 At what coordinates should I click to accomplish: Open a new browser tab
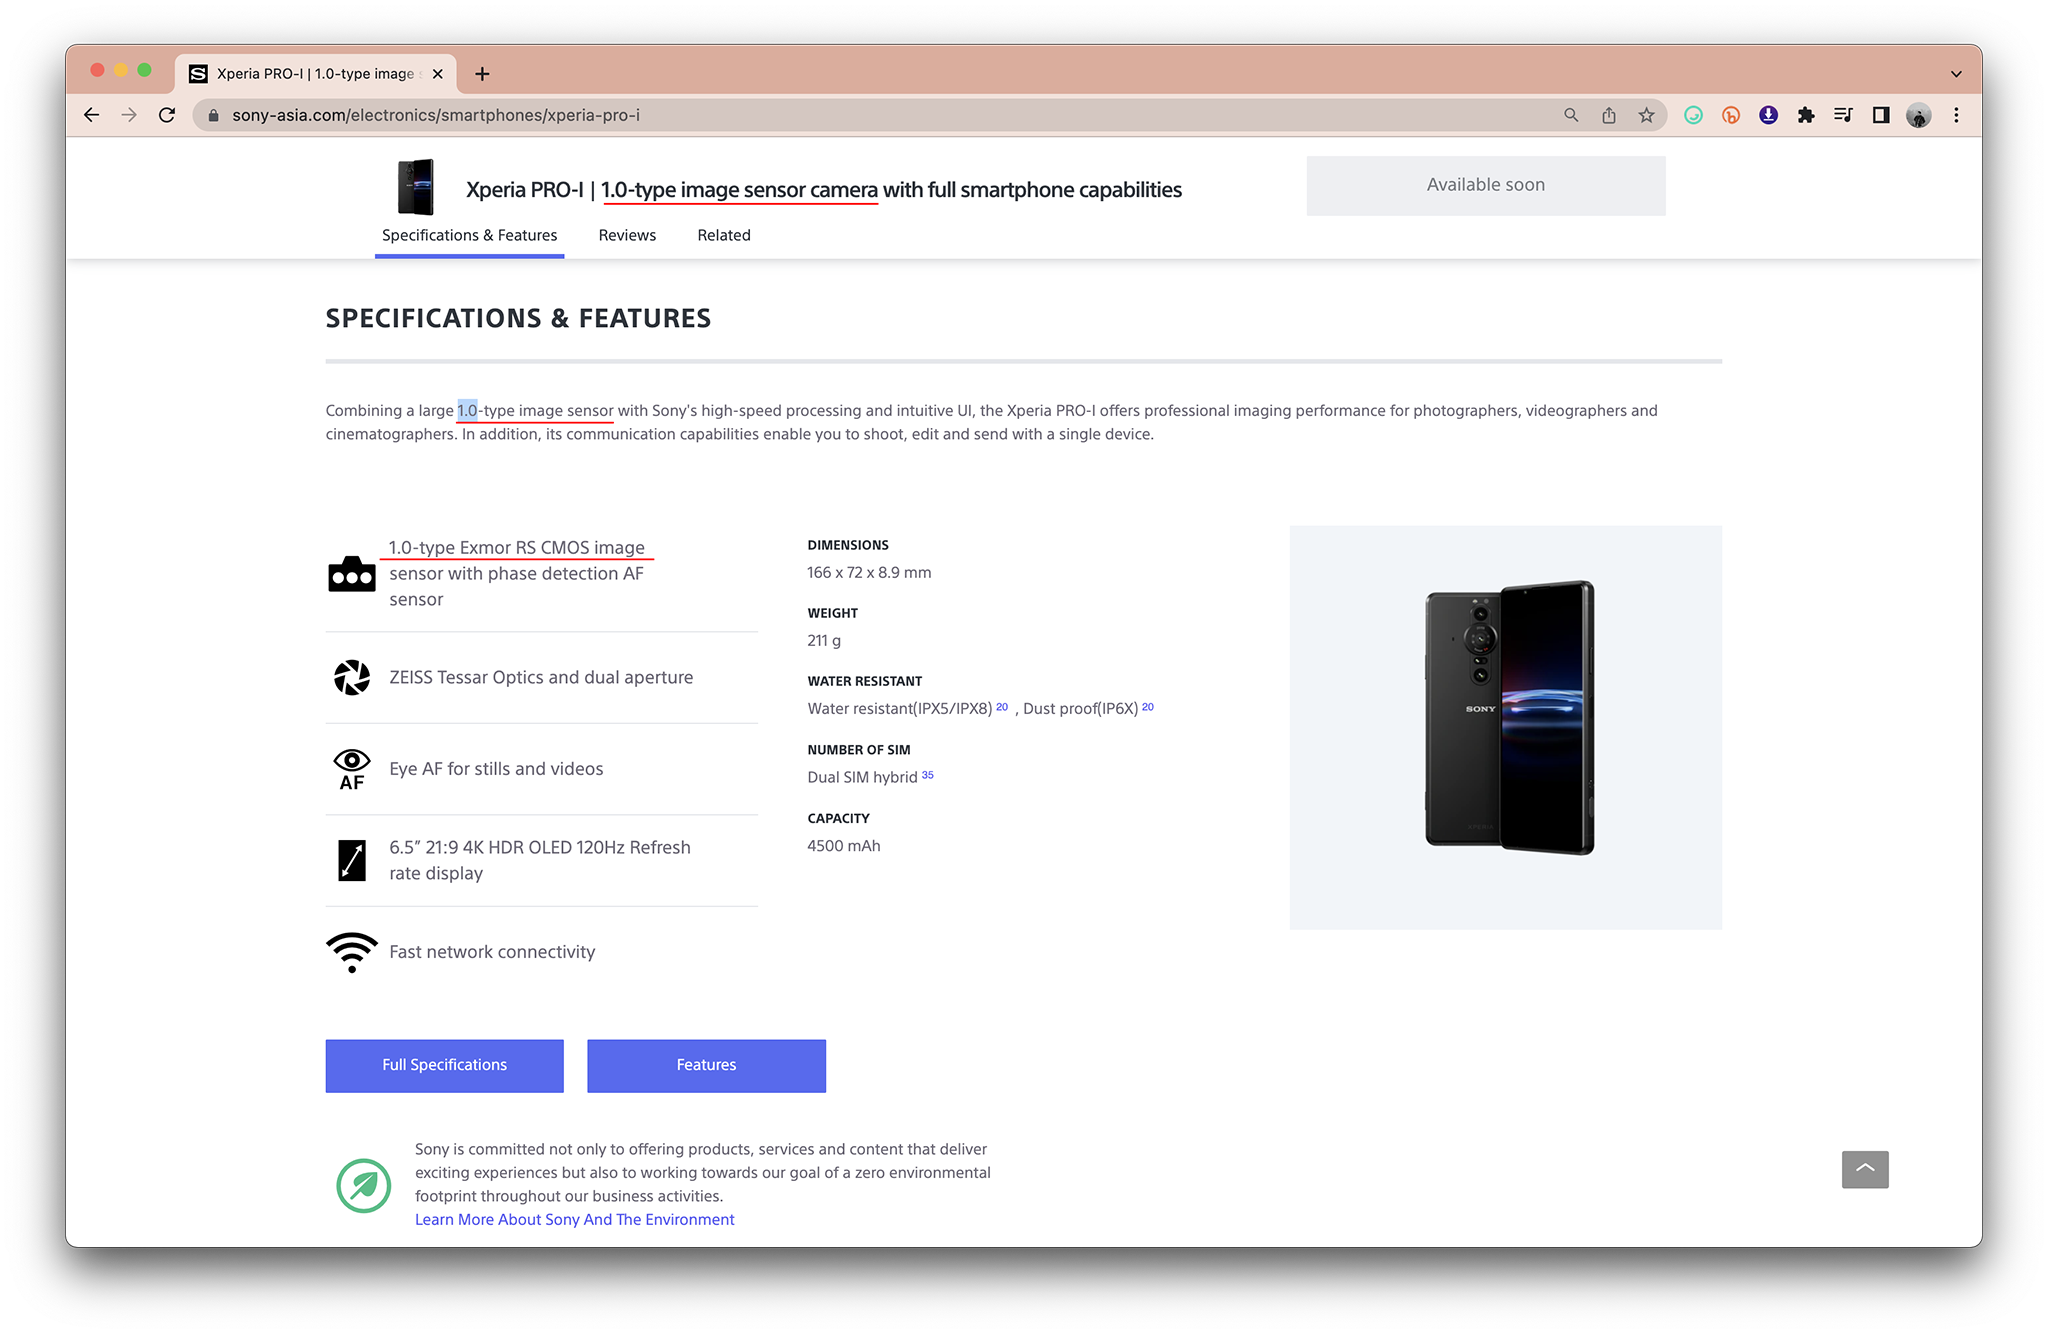pos(482,73)
